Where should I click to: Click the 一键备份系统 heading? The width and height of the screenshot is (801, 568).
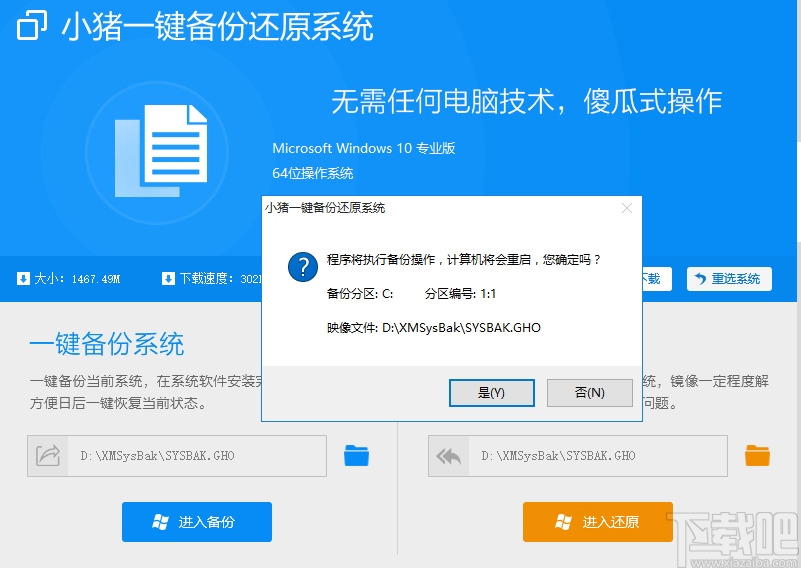pyautogui.click(x=107, y=344)
